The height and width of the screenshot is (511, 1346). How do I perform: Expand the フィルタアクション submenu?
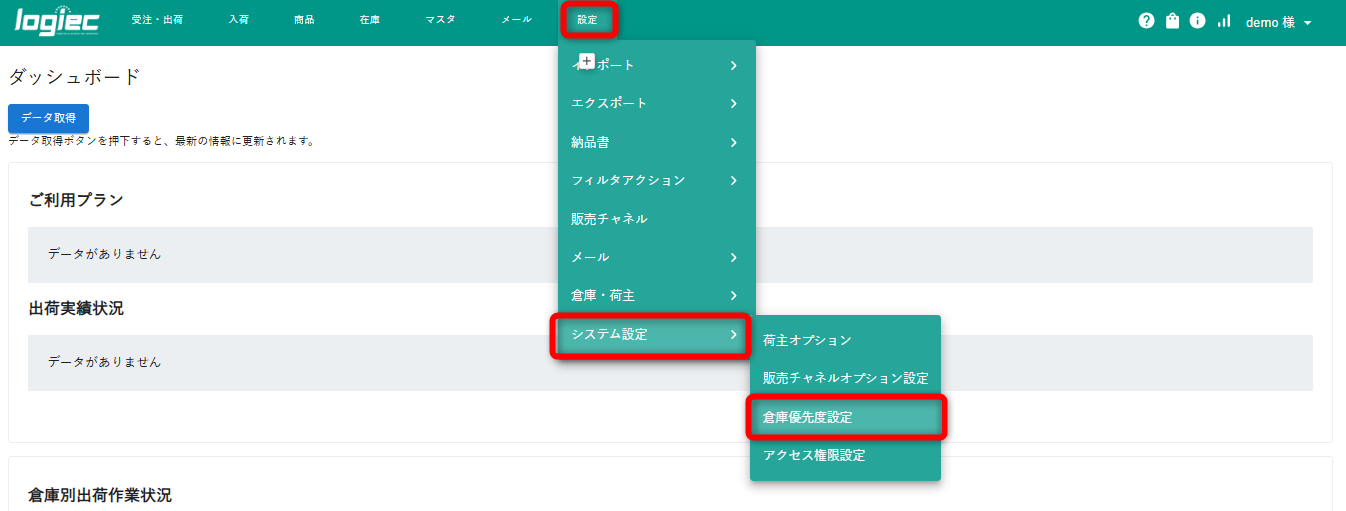656,180
